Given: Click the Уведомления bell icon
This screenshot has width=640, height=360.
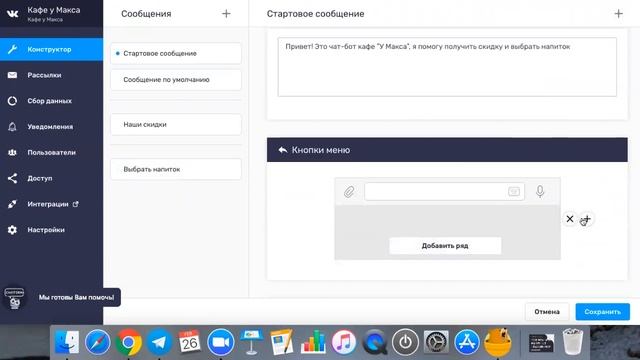Looking at the screenshot, I should [x=12, y=127].
